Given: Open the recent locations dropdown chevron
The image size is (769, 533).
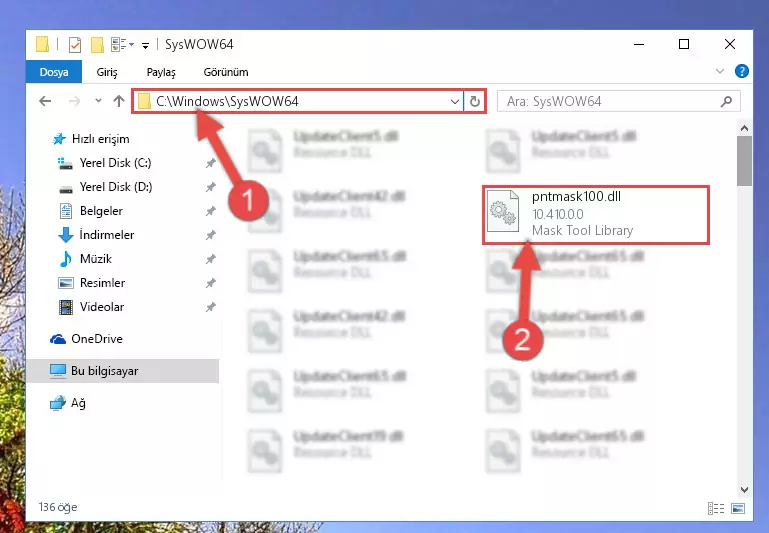Looking at the screenshot, I should pyautogui.click(x=98, y=101).
